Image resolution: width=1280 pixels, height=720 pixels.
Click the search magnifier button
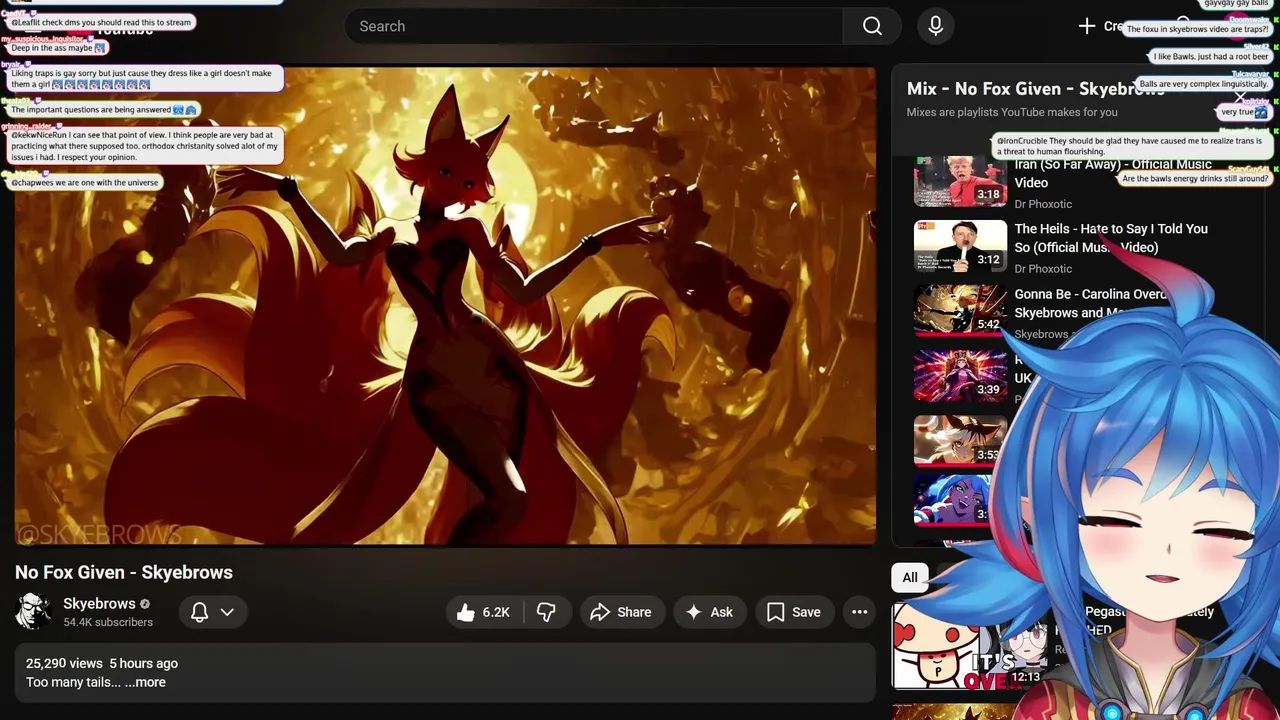pyautogui.click(x=872, y=26)
